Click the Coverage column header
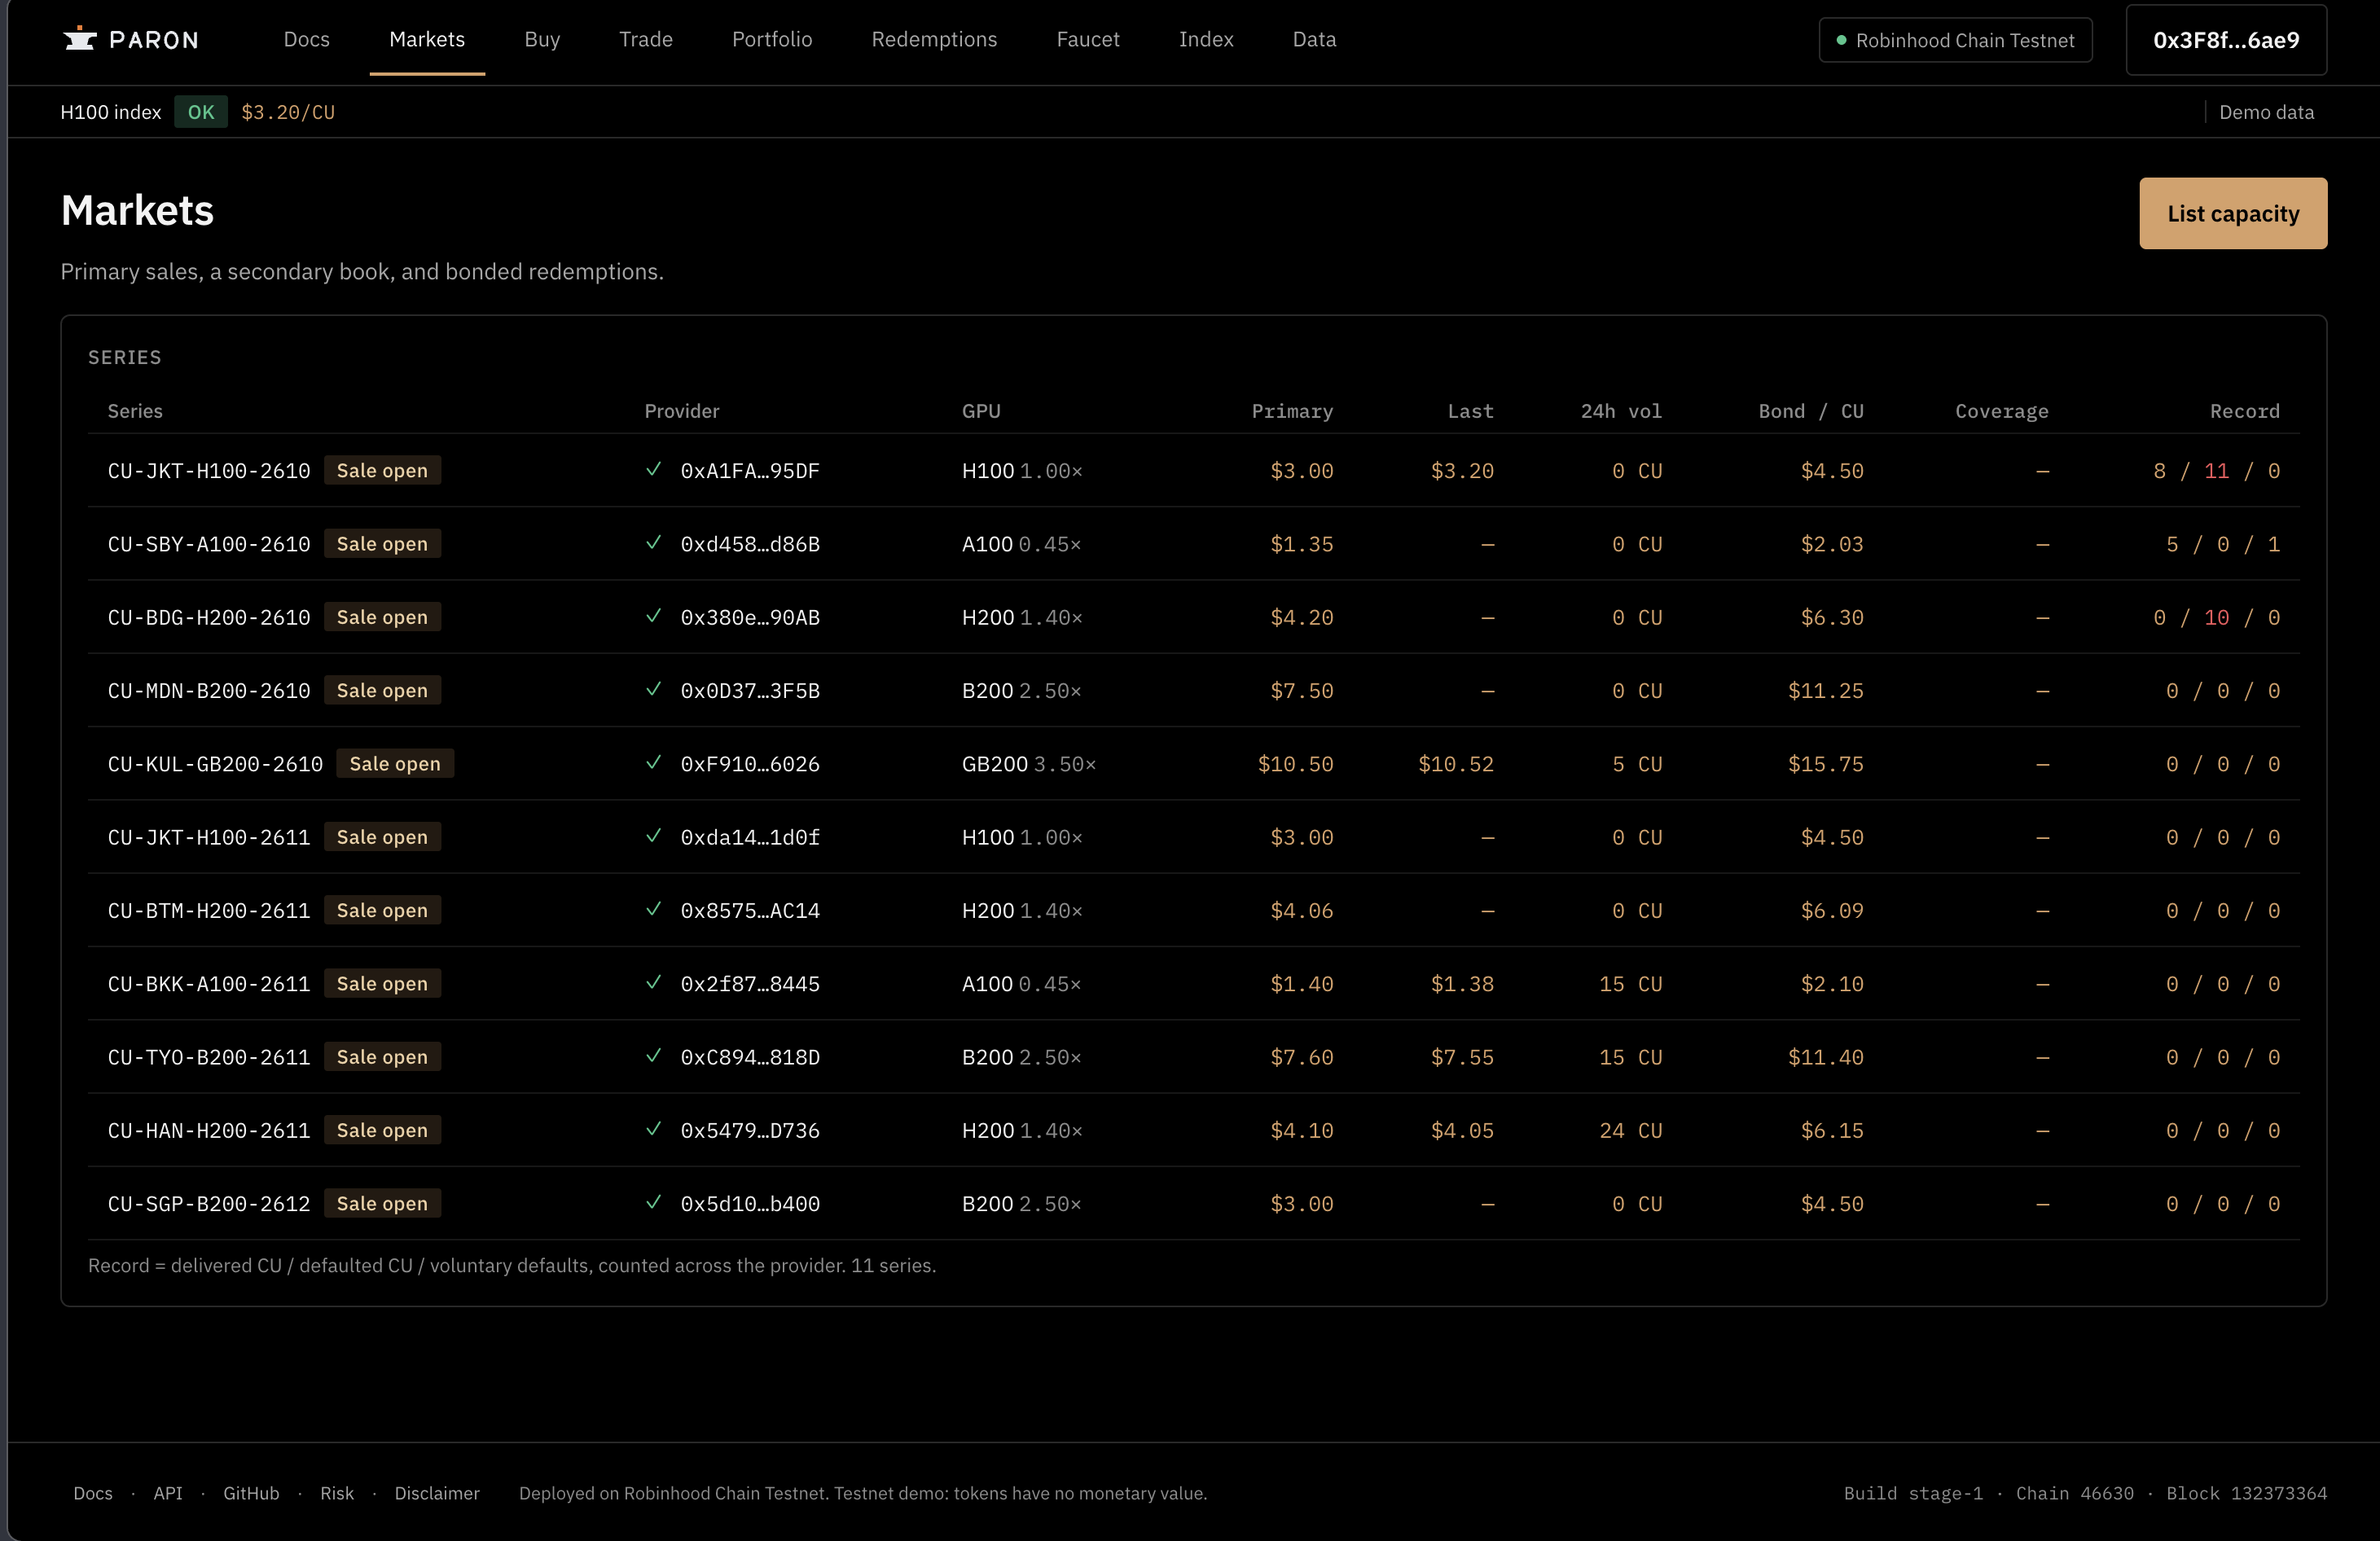The width and height of the screenshot is (2380, 1541). tap(2001, 411)
